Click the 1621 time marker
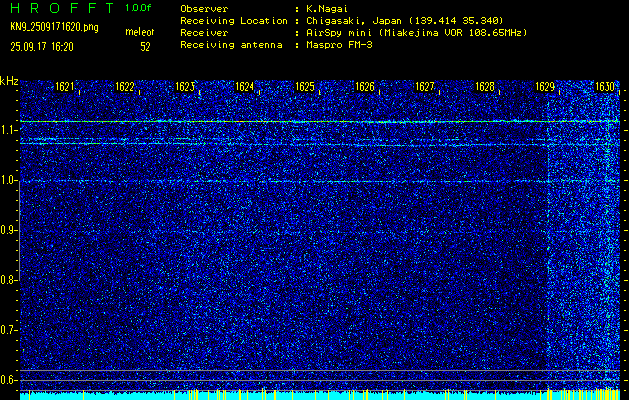Viewport: 629px width, 400px height. coord(64,87)
